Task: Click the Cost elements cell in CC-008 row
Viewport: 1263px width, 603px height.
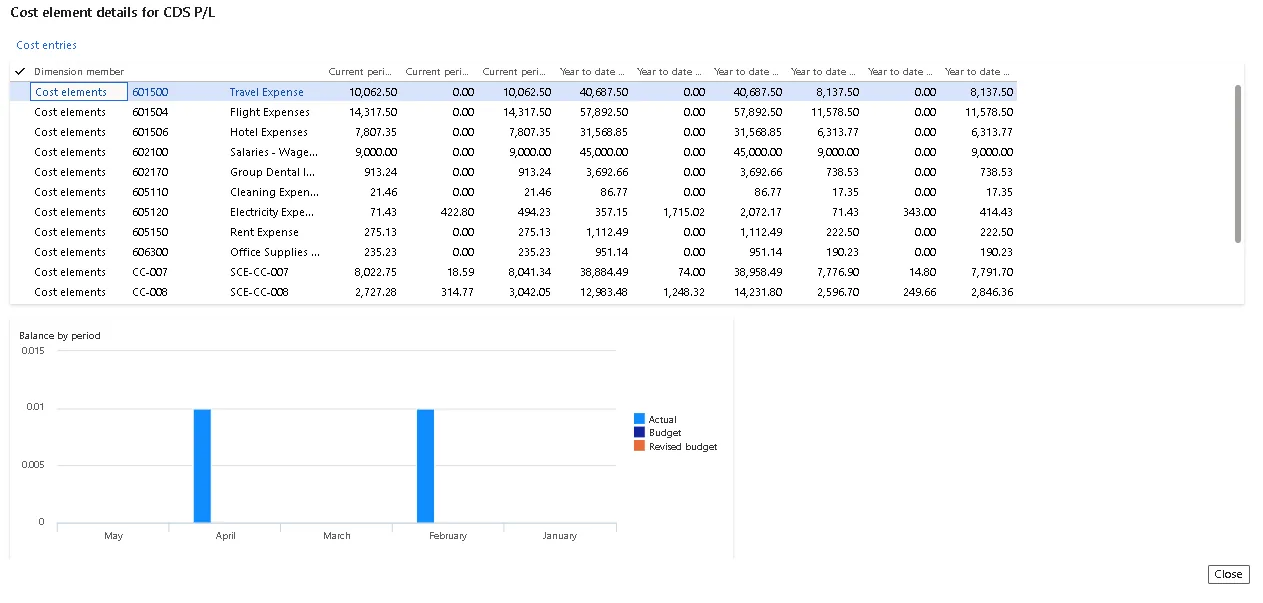Action: [x=70, y=292]
